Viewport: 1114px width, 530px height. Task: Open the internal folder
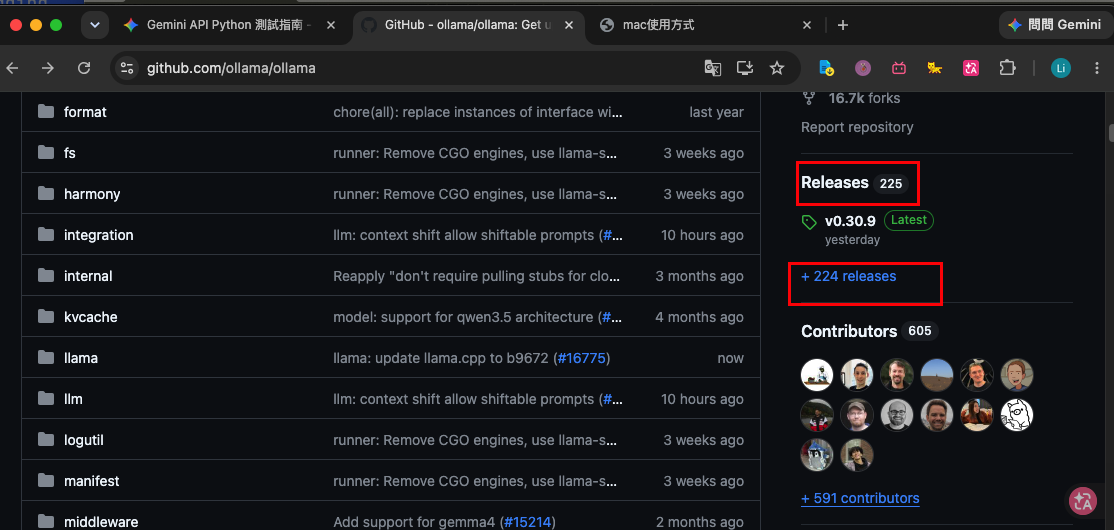(x=88, y=276)
